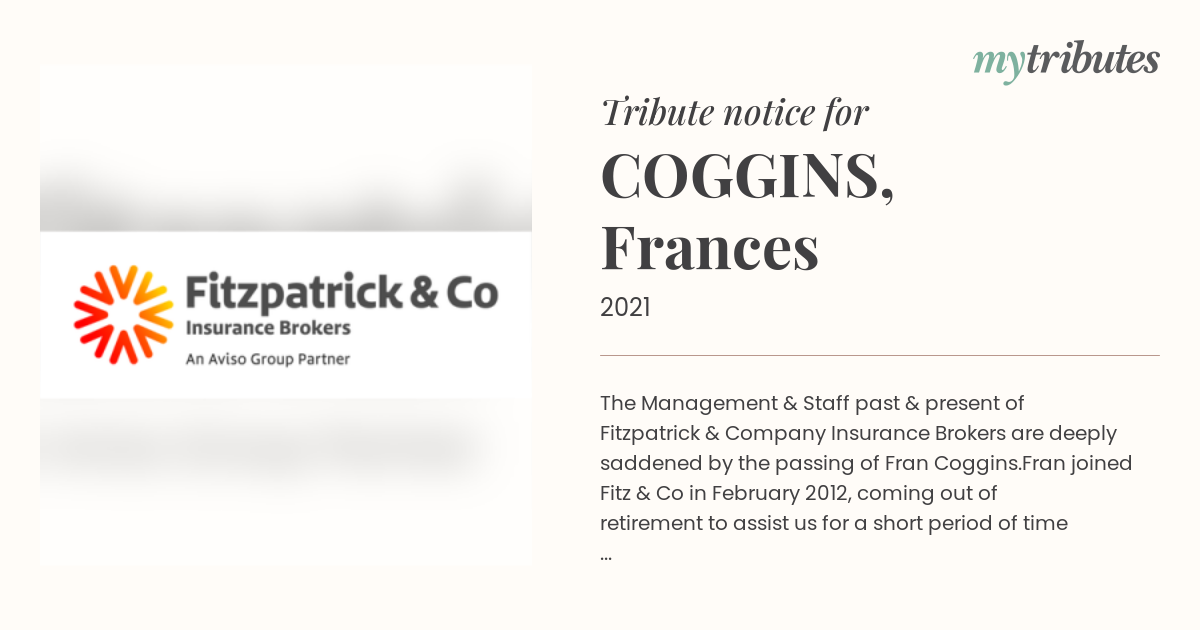The width and height of the screenshot is (1200, 630).
Task: Click the mytributes logo
Action: (x=1066, y=62)
